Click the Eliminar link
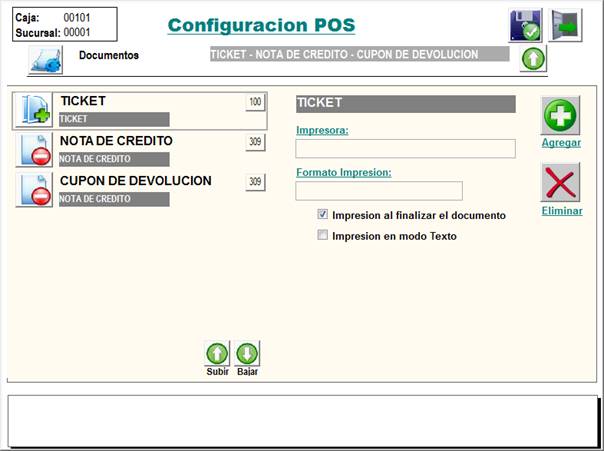This screenshot has height=451, width=604. pos(562,211)
